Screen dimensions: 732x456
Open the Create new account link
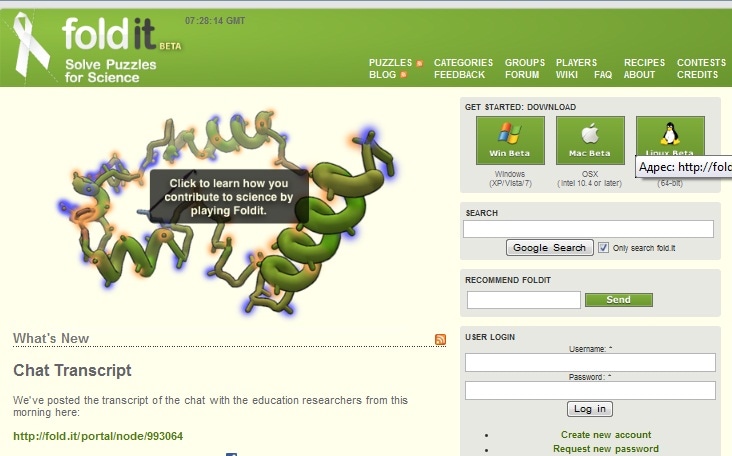pyautogui.click(x=606, y=435)
